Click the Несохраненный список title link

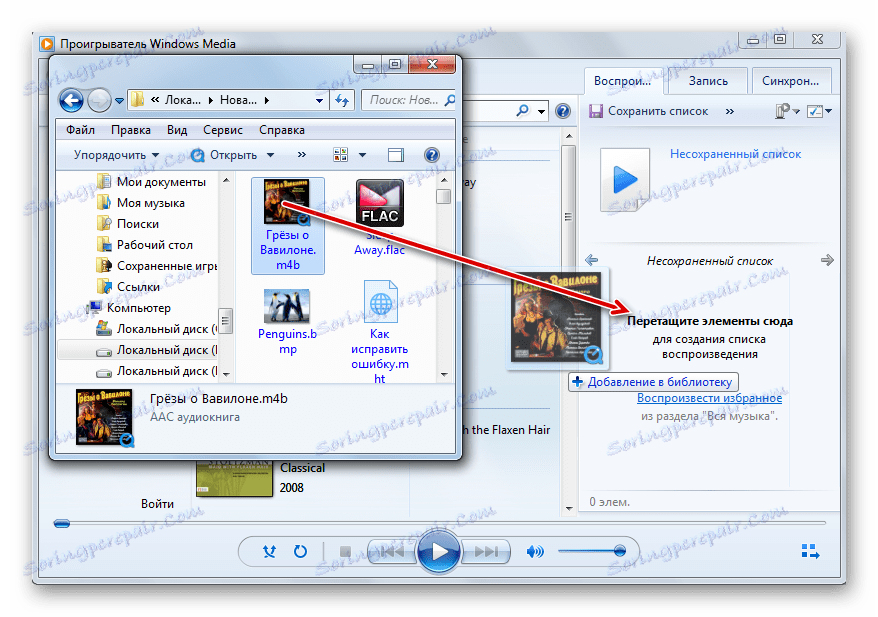(735, 154)
